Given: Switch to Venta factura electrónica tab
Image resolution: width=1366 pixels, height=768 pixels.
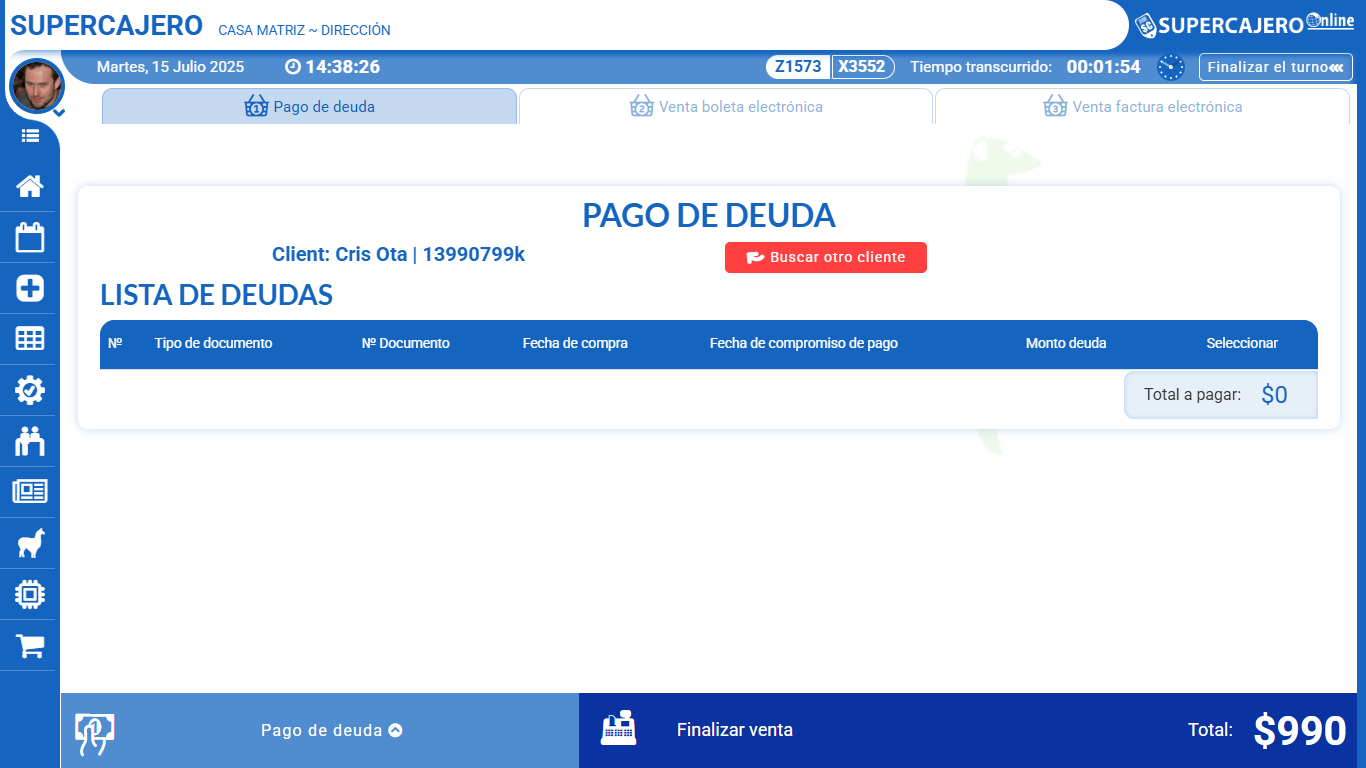Looking at the screenshot, I should 1142,106.
